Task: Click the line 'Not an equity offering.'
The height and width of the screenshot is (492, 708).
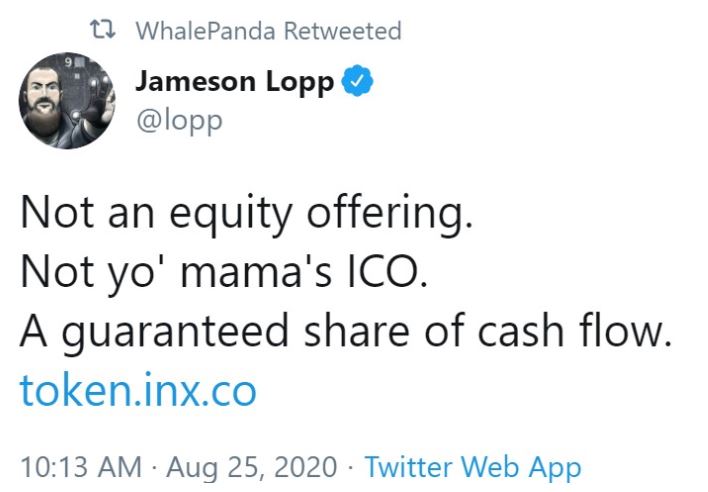Action: [x=243, y=213]
